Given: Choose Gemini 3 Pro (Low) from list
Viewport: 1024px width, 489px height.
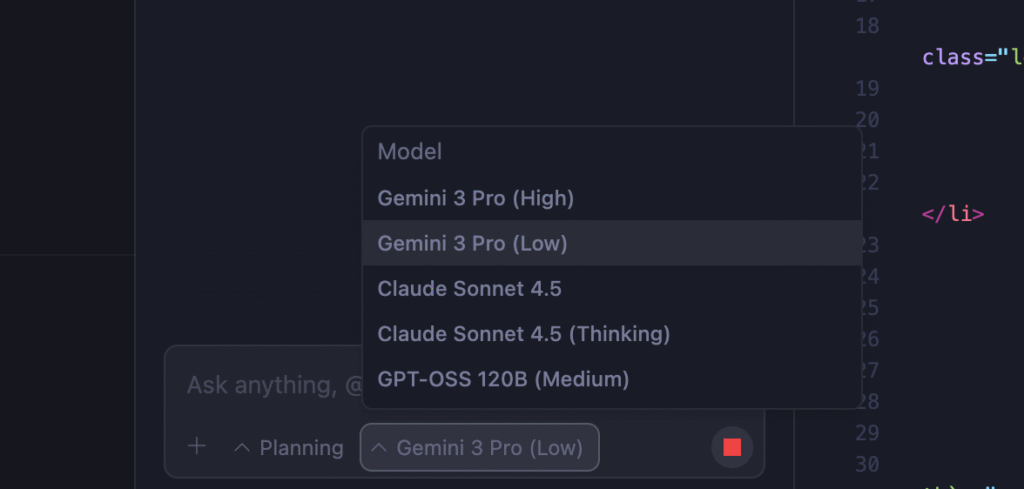Looking at the screenshot, I should 472,243.
